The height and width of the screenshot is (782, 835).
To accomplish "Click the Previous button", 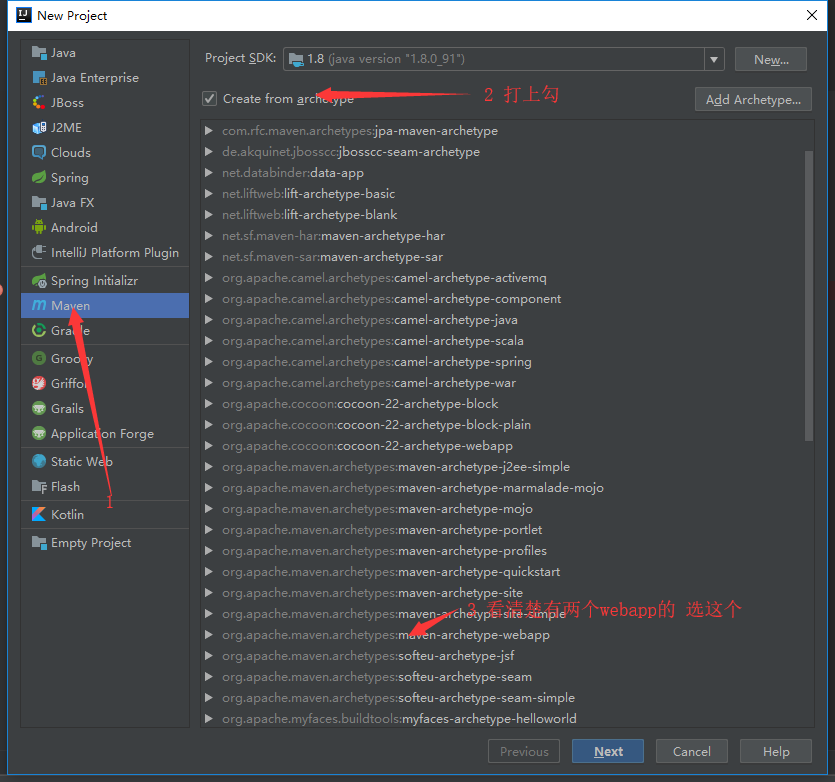I will (524, 751).
